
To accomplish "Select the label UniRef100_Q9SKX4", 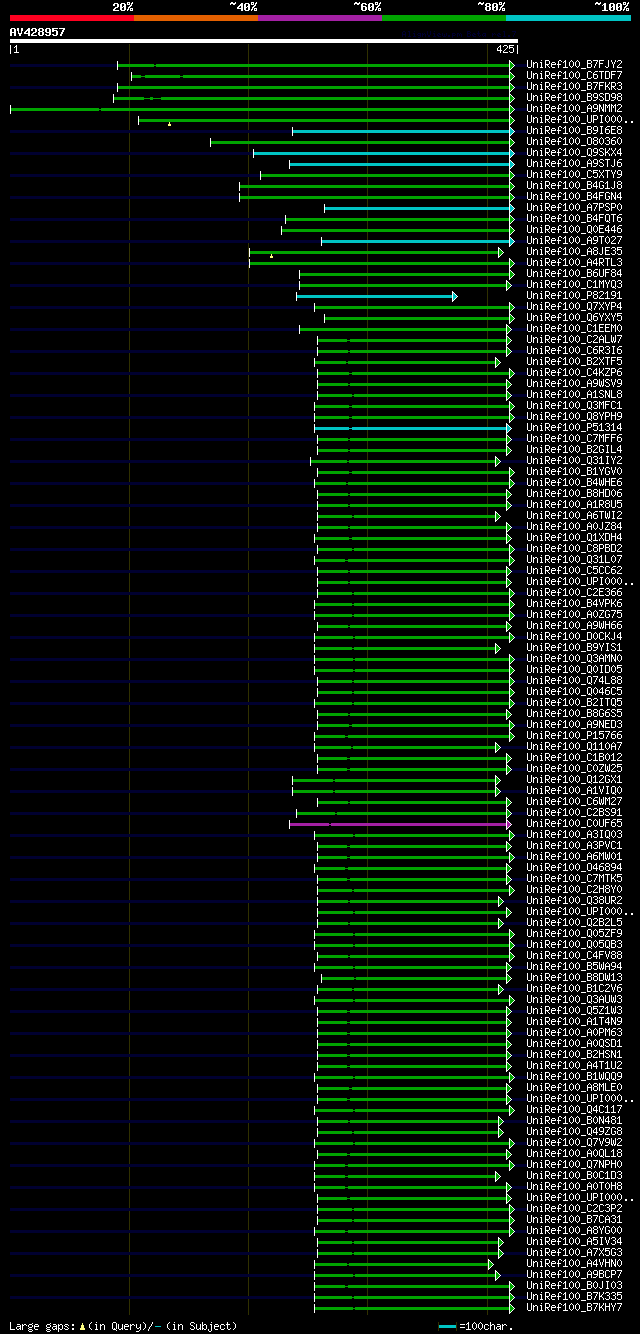I will tap(574, 153).
